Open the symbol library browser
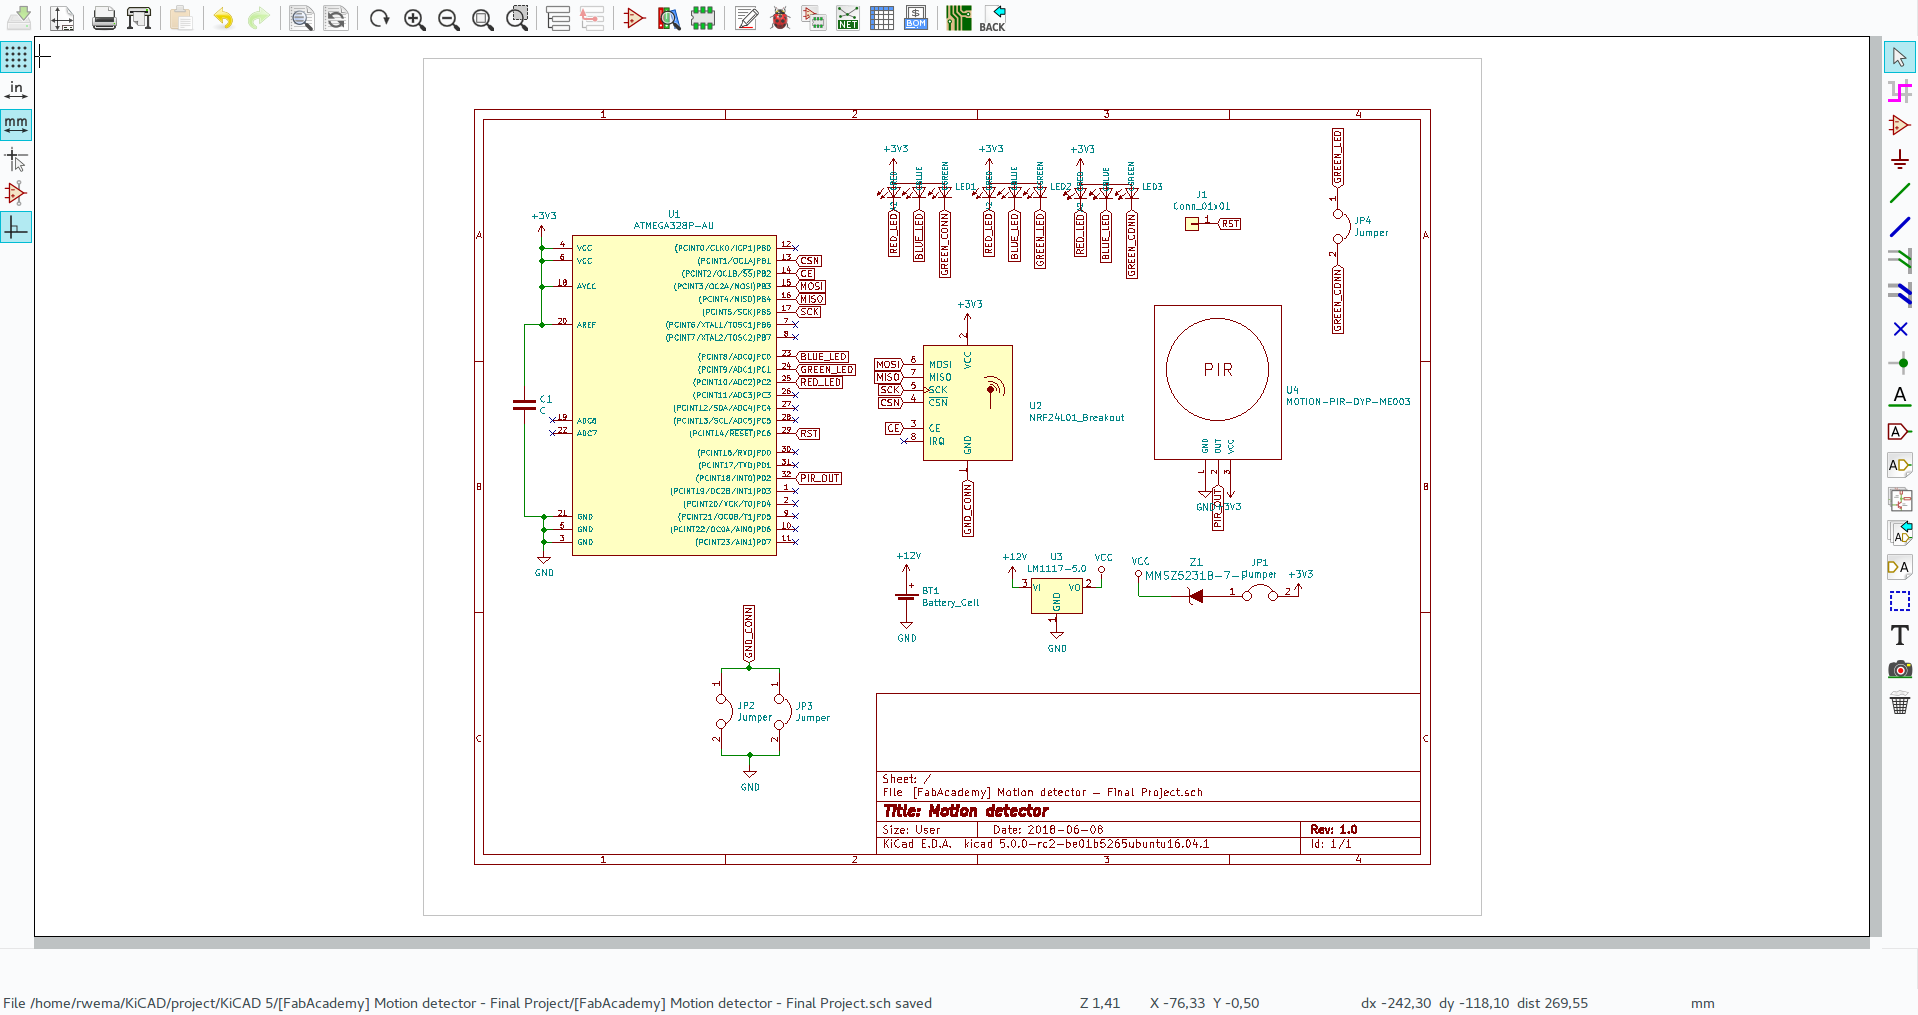 [x=668, y=18]
